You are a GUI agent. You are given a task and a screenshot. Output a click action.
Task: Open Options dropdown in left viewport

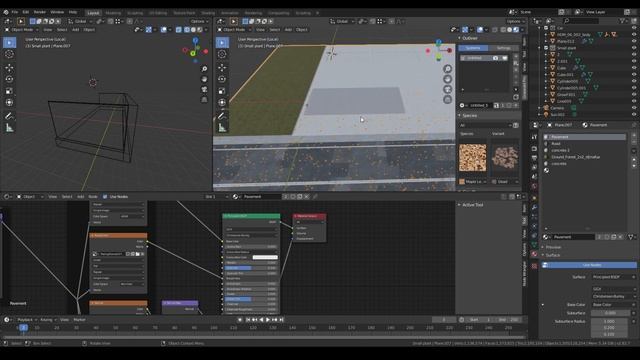(199, 21)
